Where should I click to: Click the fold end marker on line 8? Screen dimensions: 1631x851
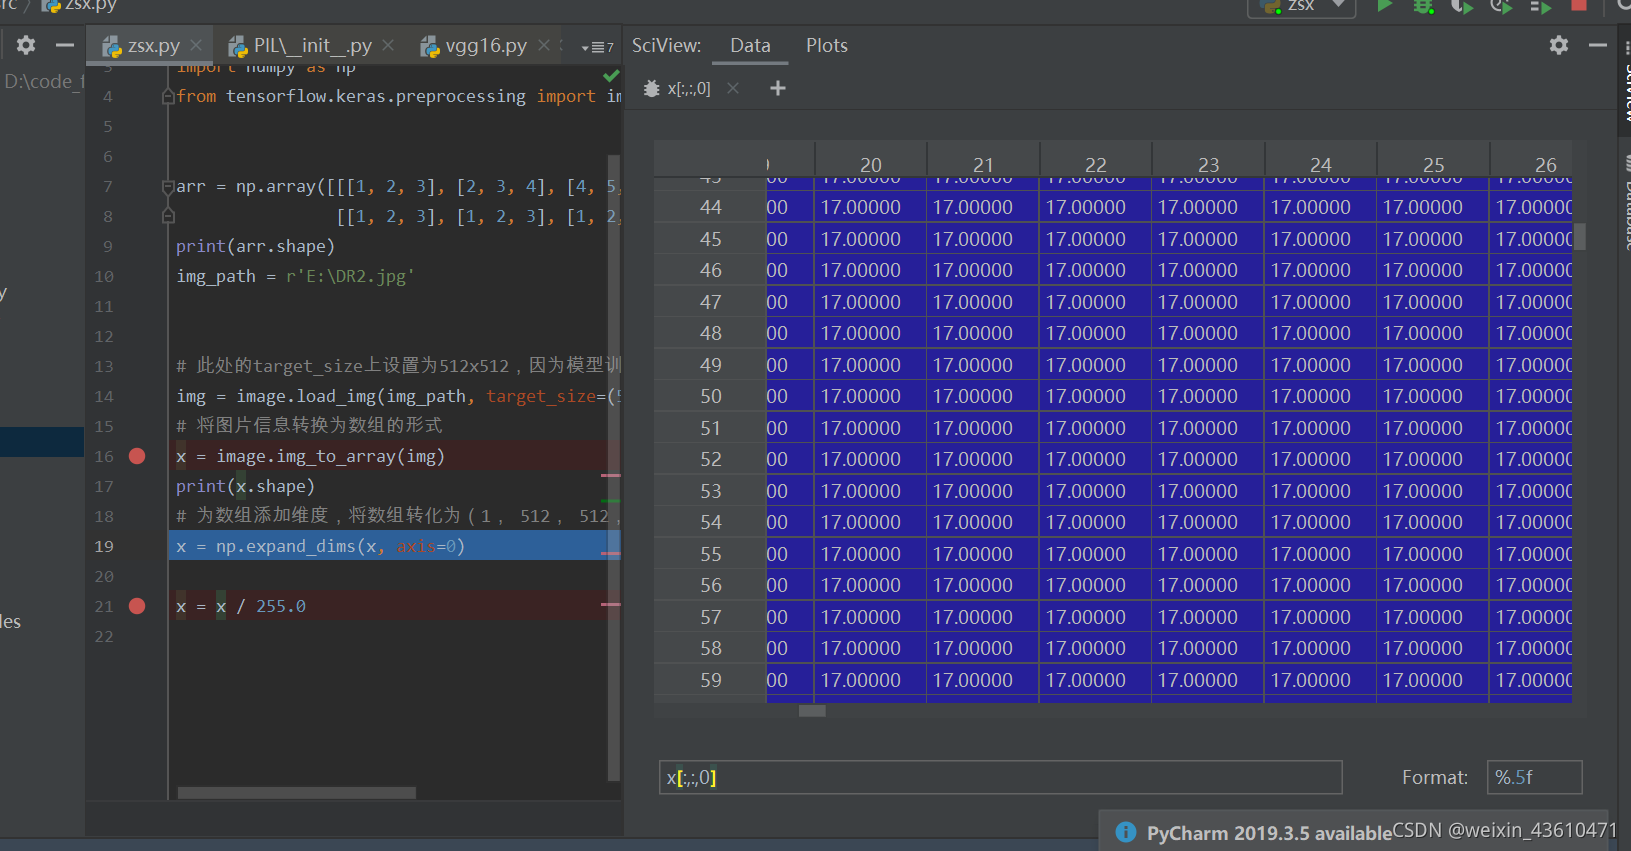click(168, 216)
